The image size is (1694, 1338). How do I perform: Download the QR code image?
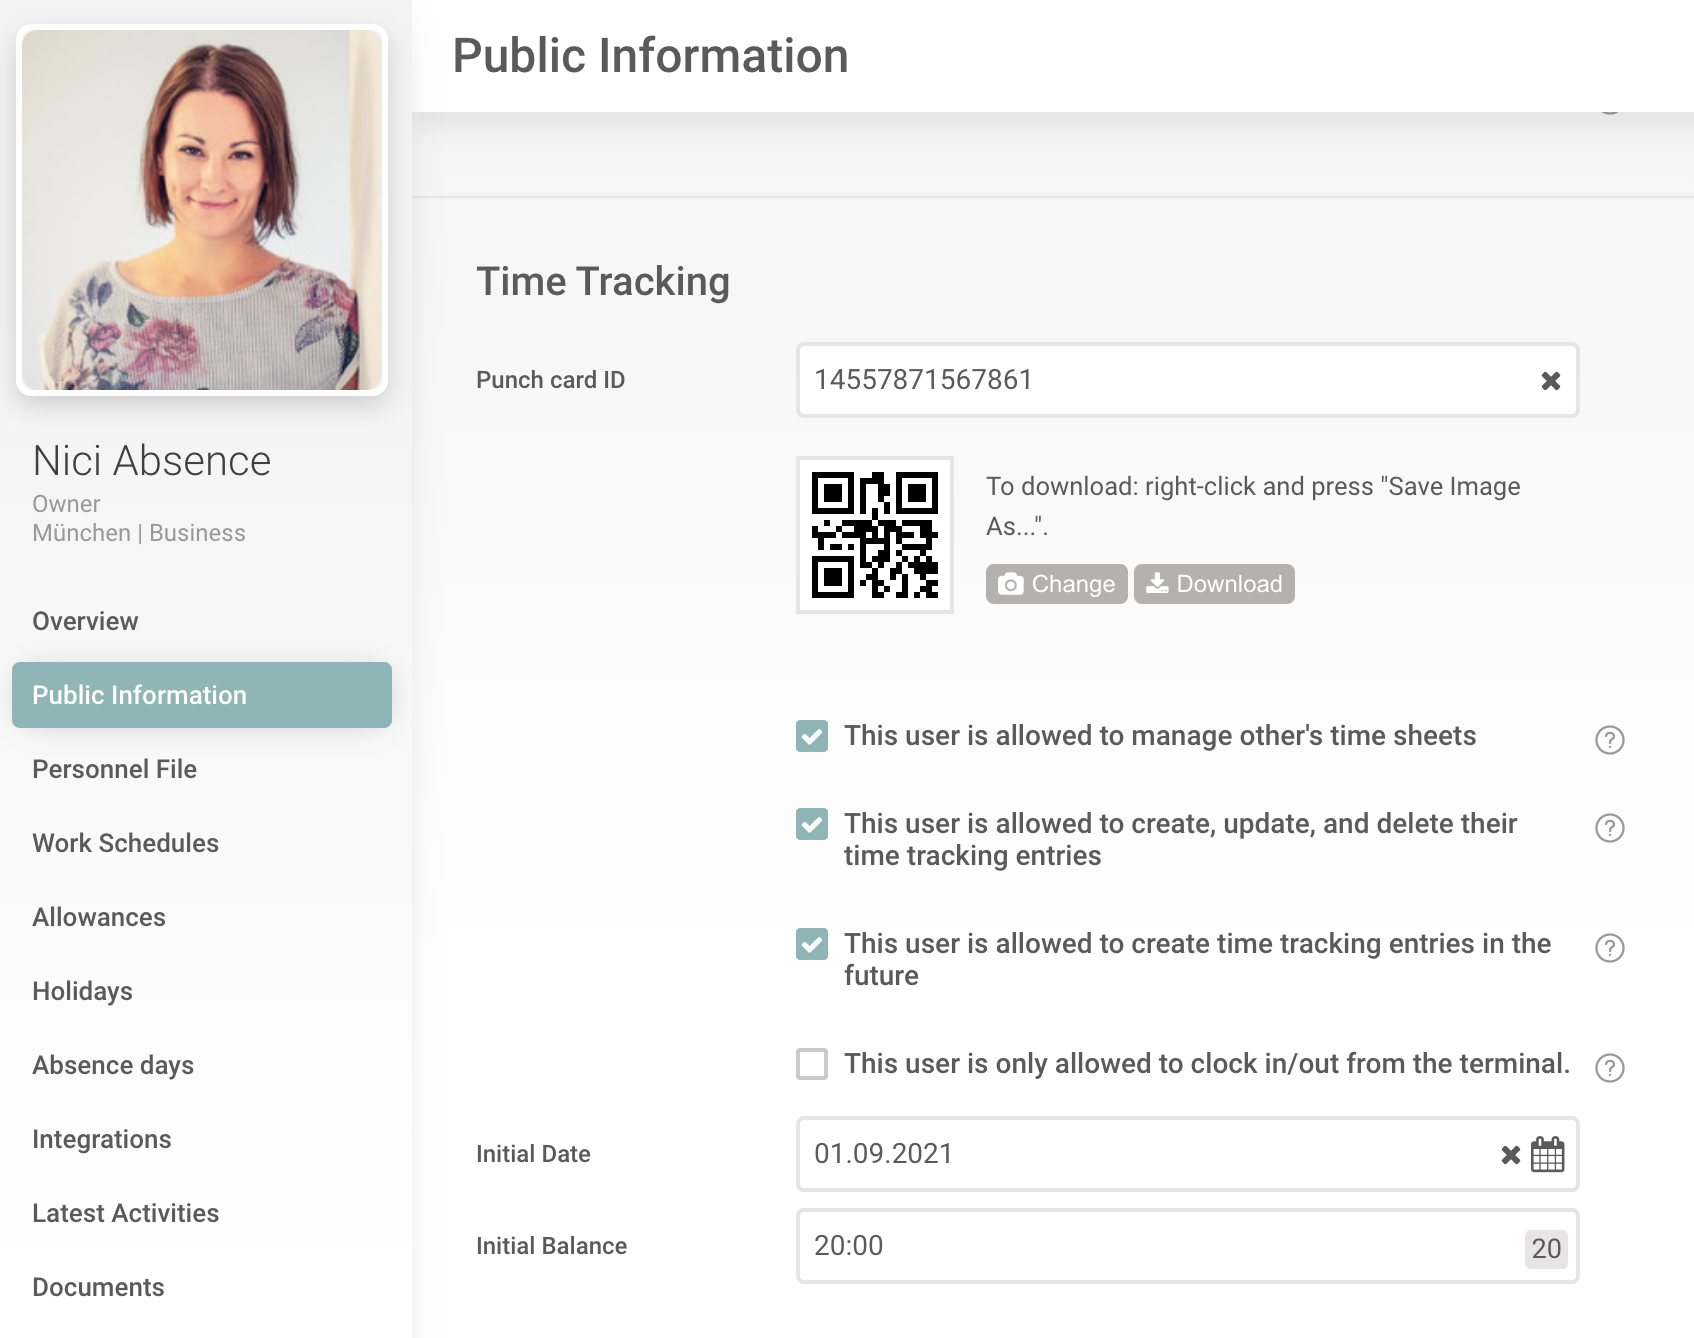click(x=1214, y=584)
